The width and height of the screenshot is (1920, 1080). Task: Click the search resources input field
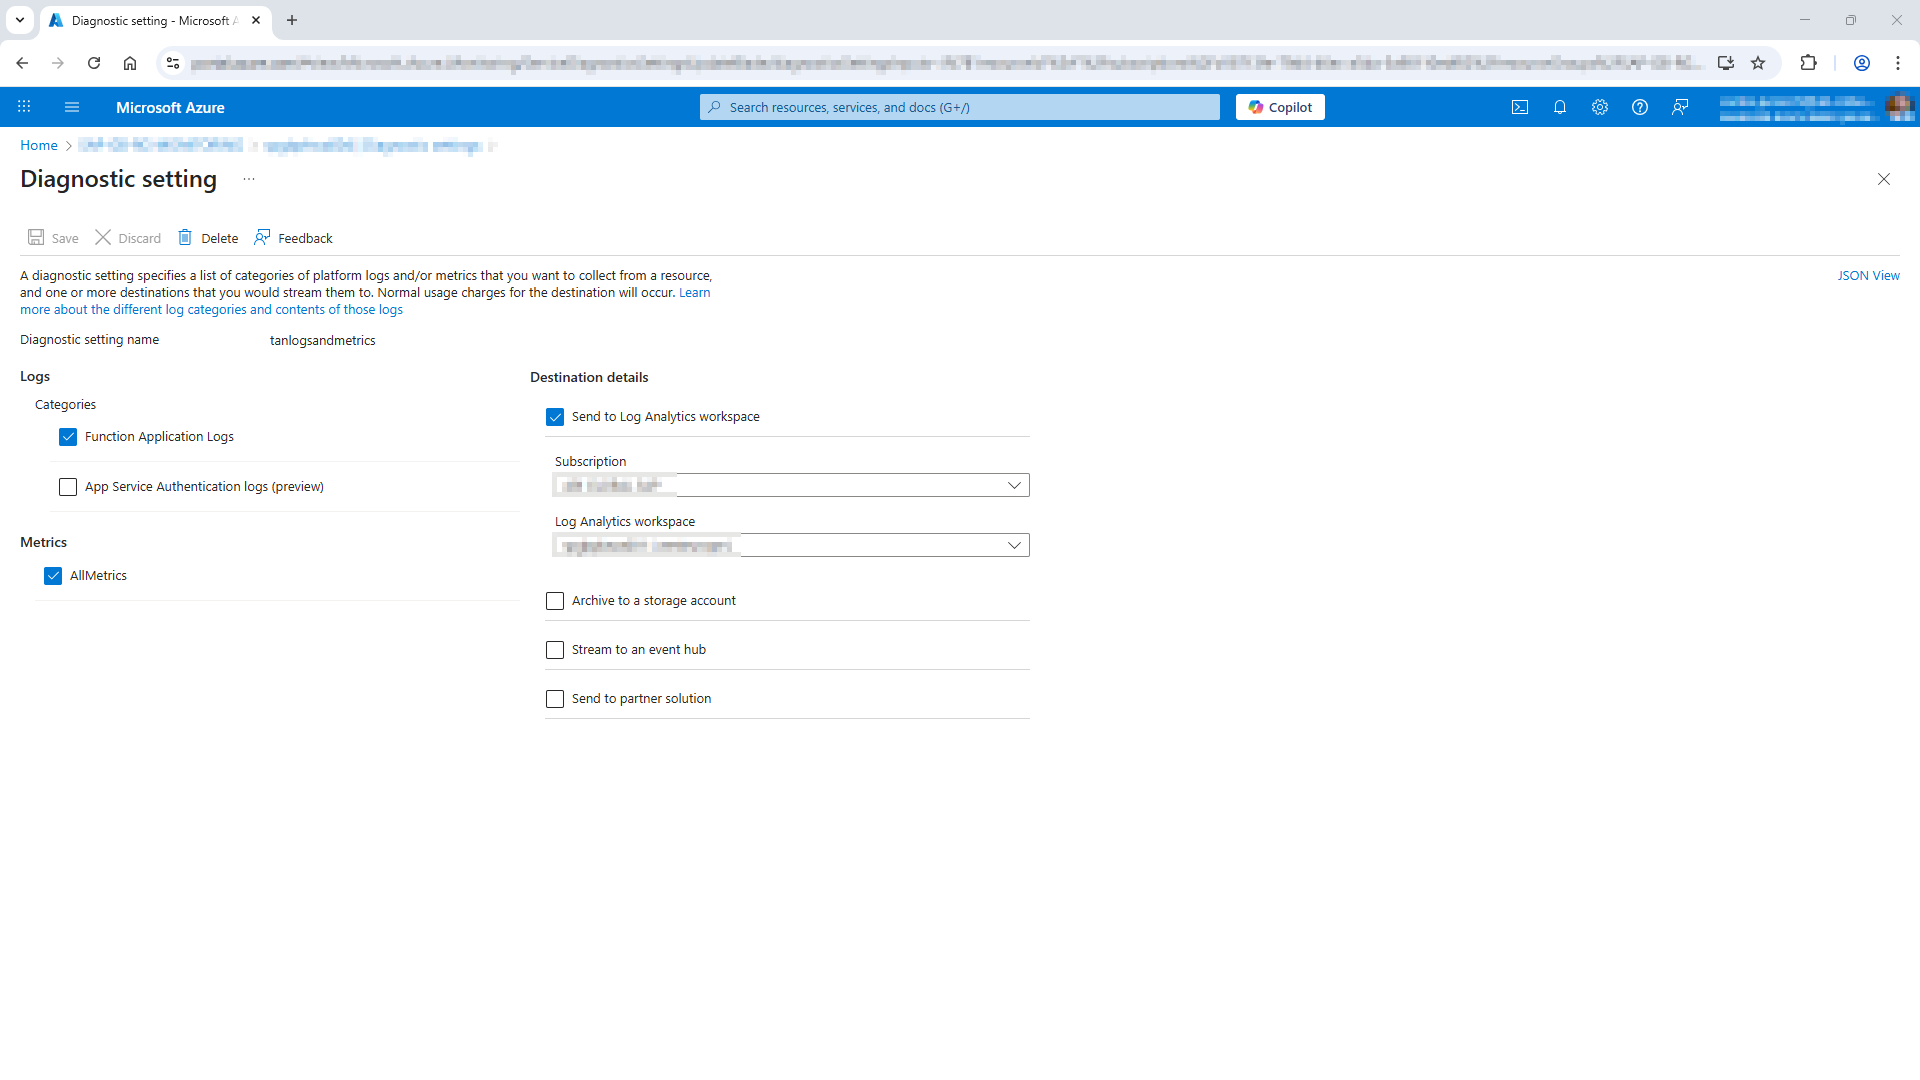click(960, 107)
